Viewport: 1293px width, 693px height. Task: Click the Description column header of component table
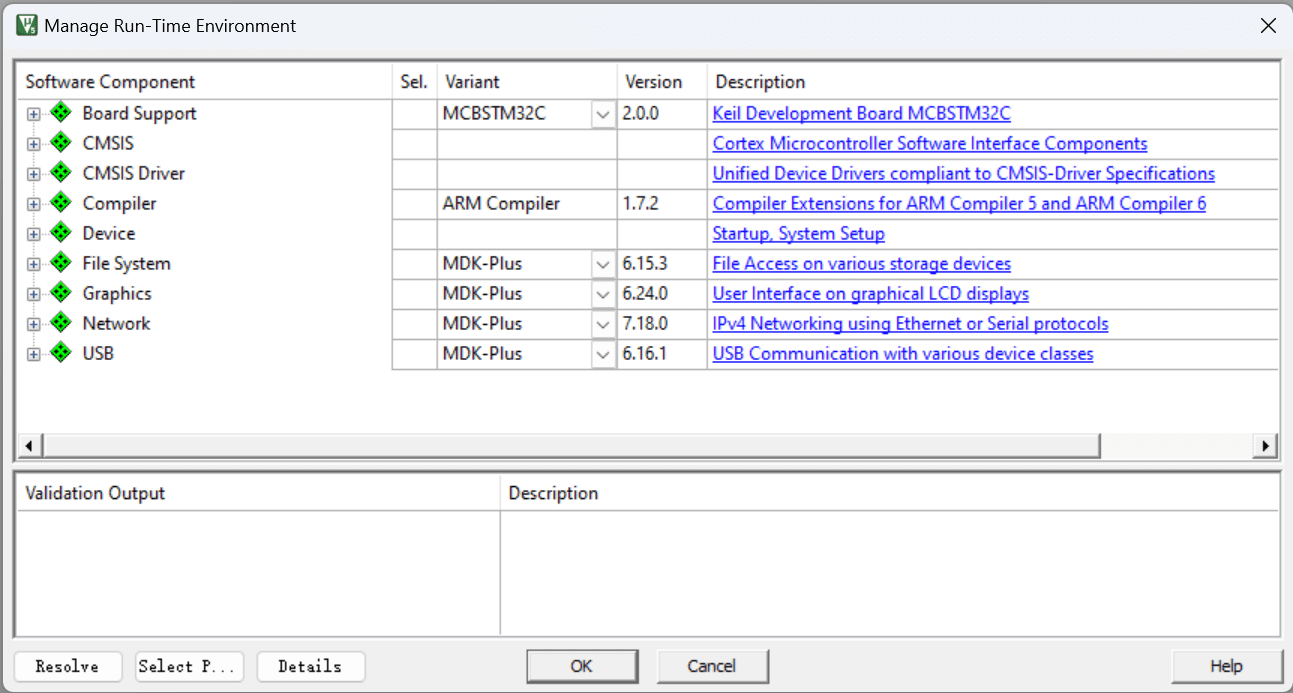(993, 82)
